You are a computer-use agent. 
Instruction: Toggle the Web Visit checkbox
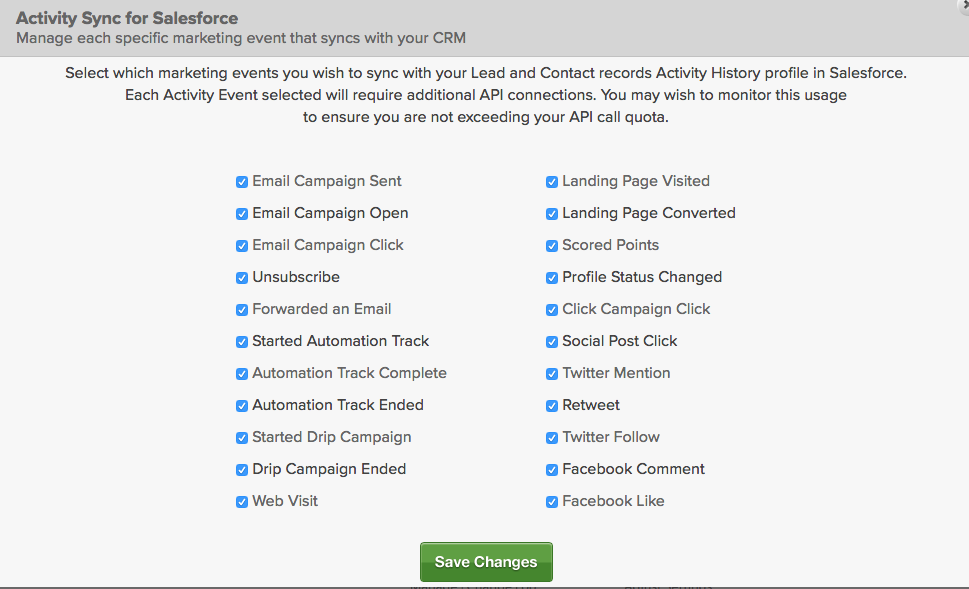pos(242,502)
